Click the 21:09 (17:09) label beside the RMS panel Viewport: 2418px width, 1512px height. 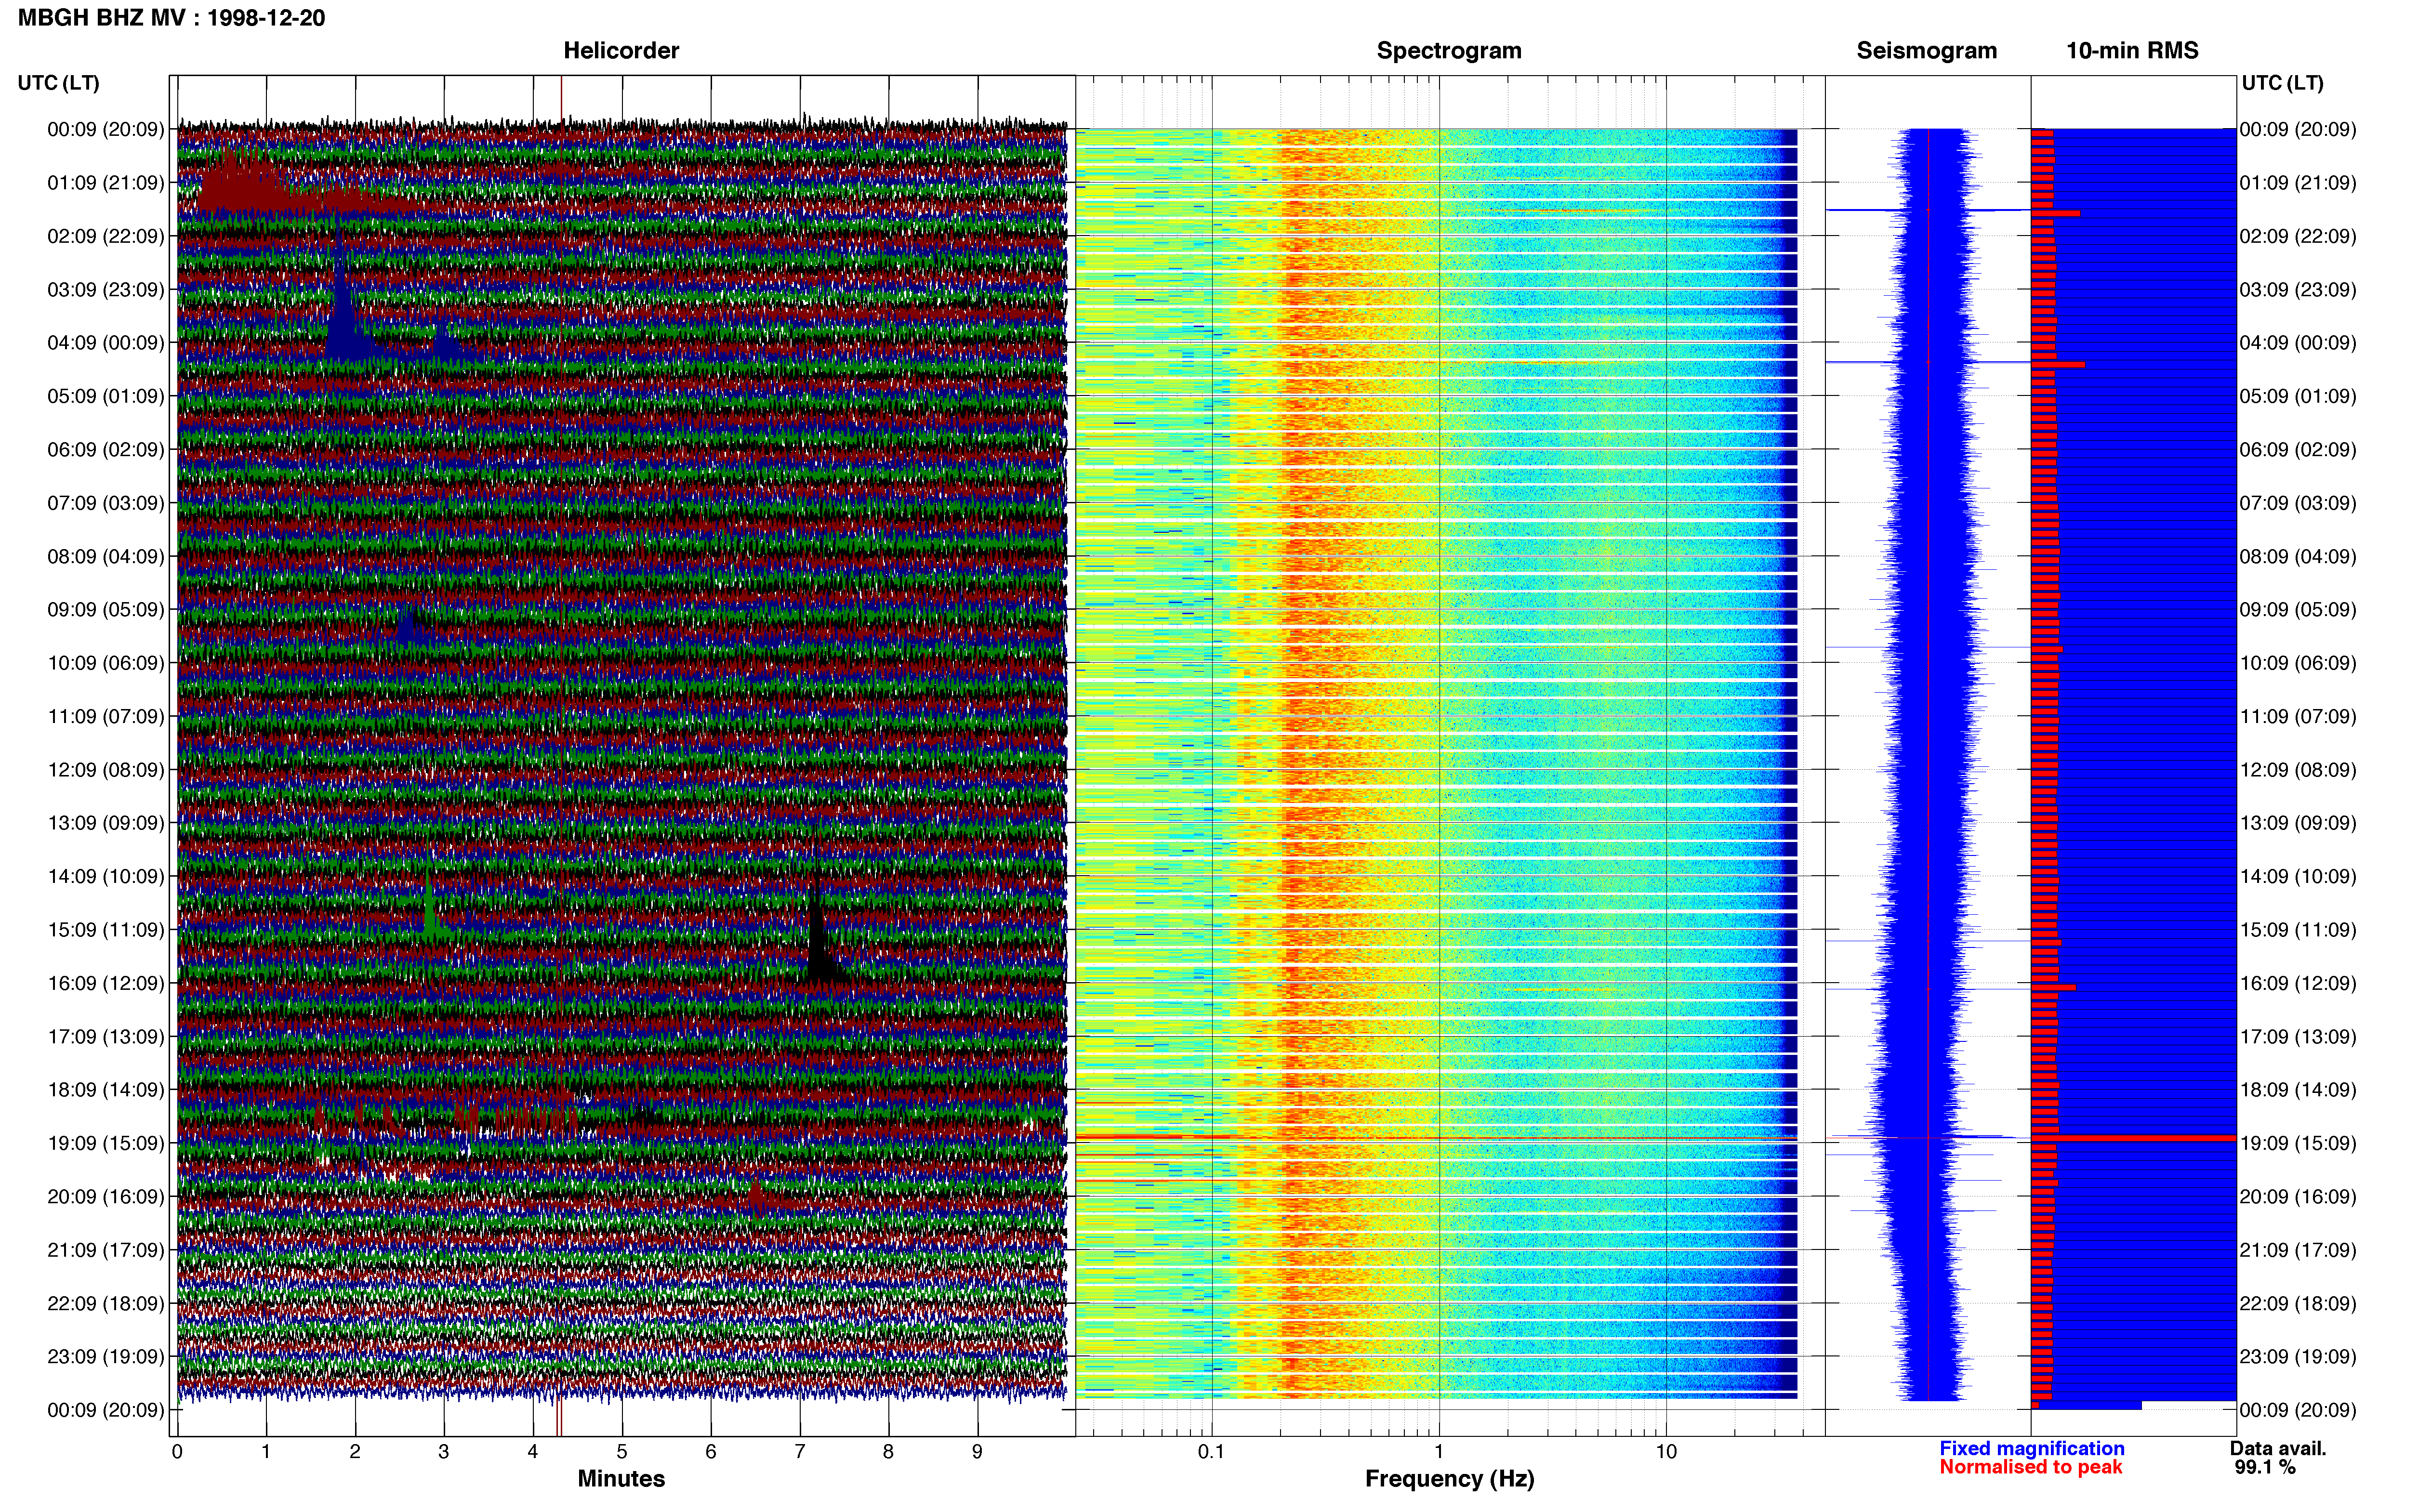2298,1250
